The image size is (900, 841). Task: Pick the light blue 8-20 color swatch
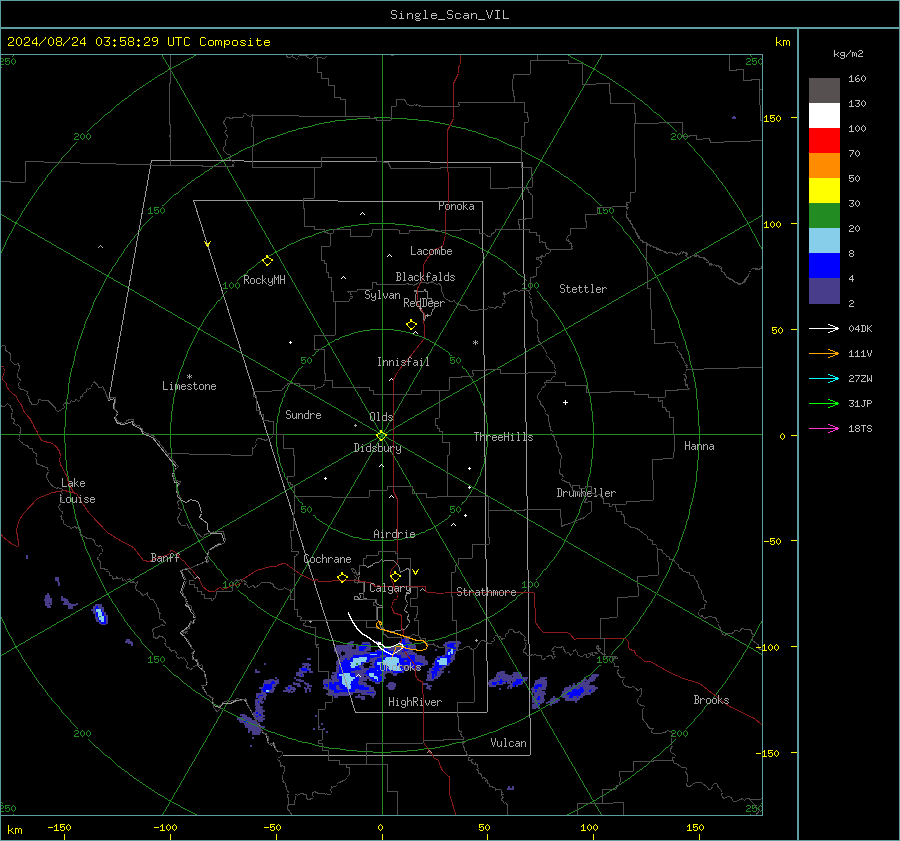pyautogui.click(x=824, y=241)
